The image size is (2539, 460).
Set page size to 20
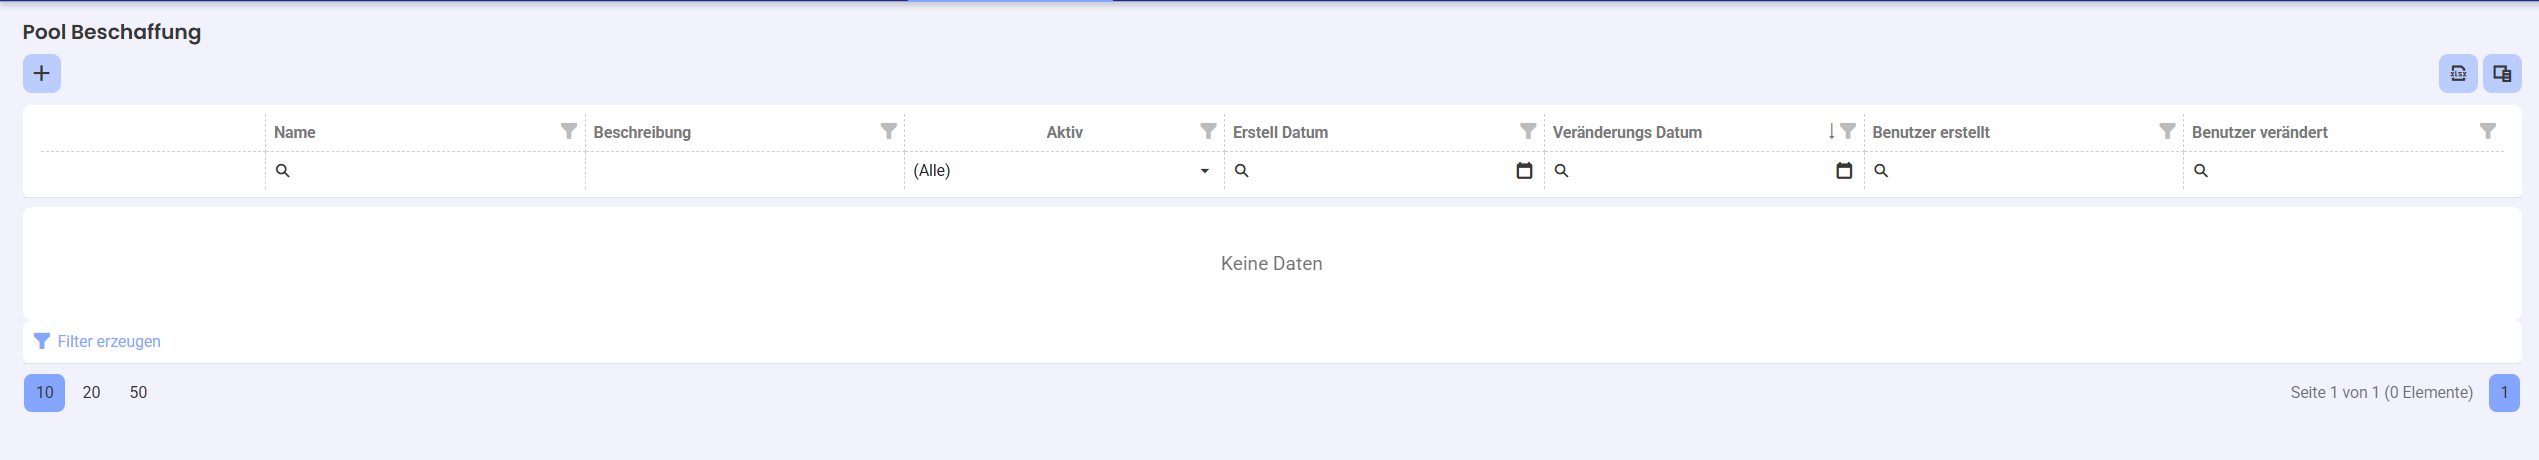(91, 392)
